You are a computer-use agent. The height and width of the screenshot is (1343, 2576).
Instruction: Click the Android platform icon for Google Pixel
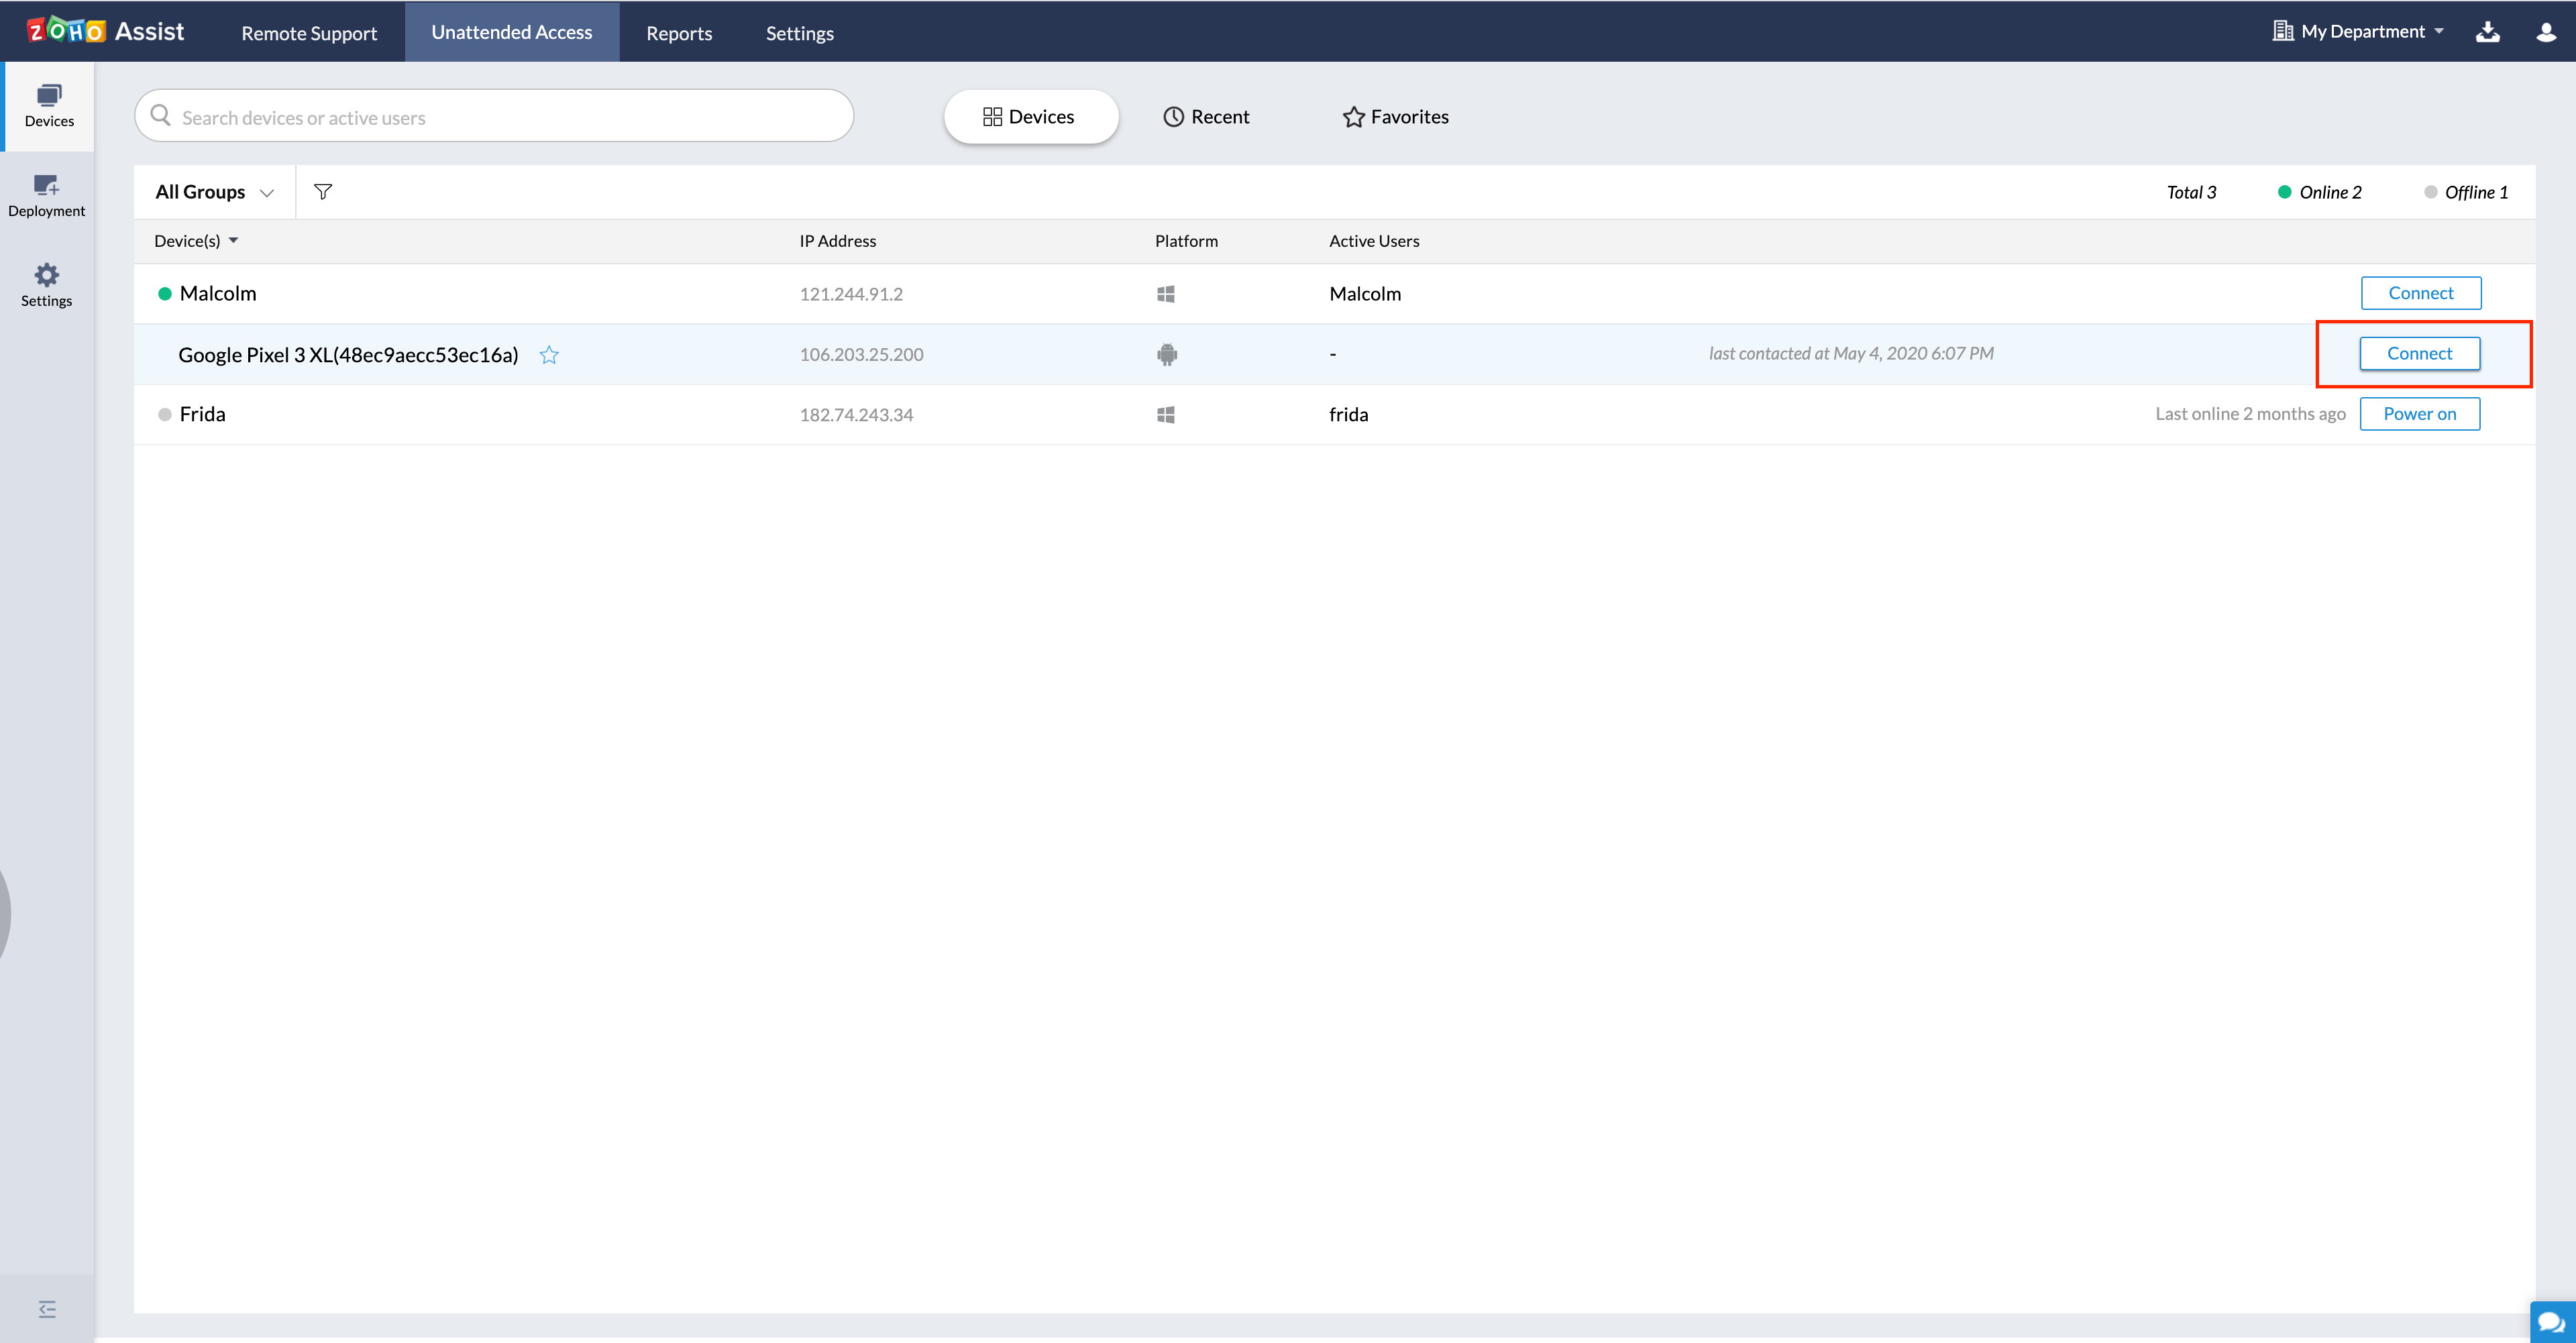pos(1167,354)
